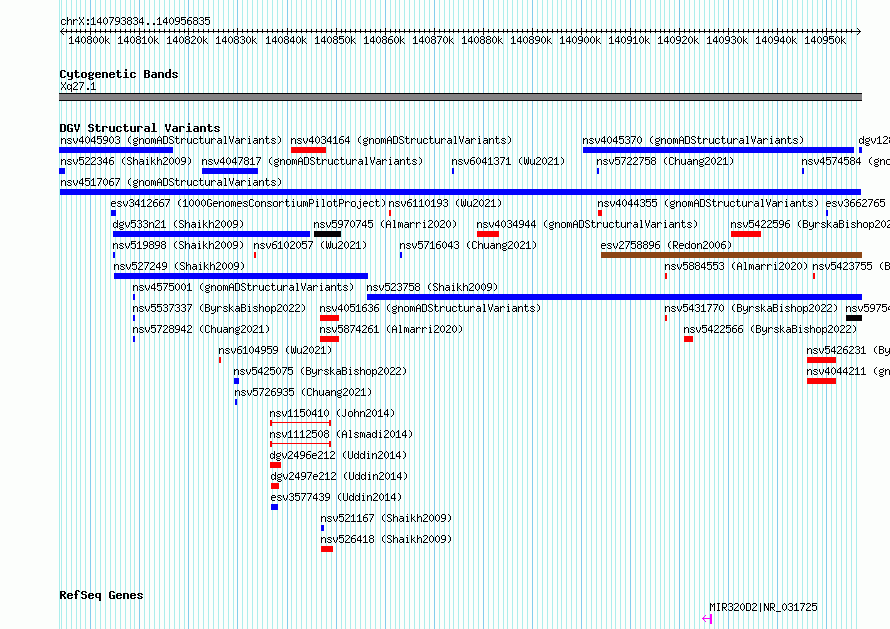This screenshot has height=629, width=890.
Task: Open nsv519898 (Shaikh2009) label
Action: point(178,245)
